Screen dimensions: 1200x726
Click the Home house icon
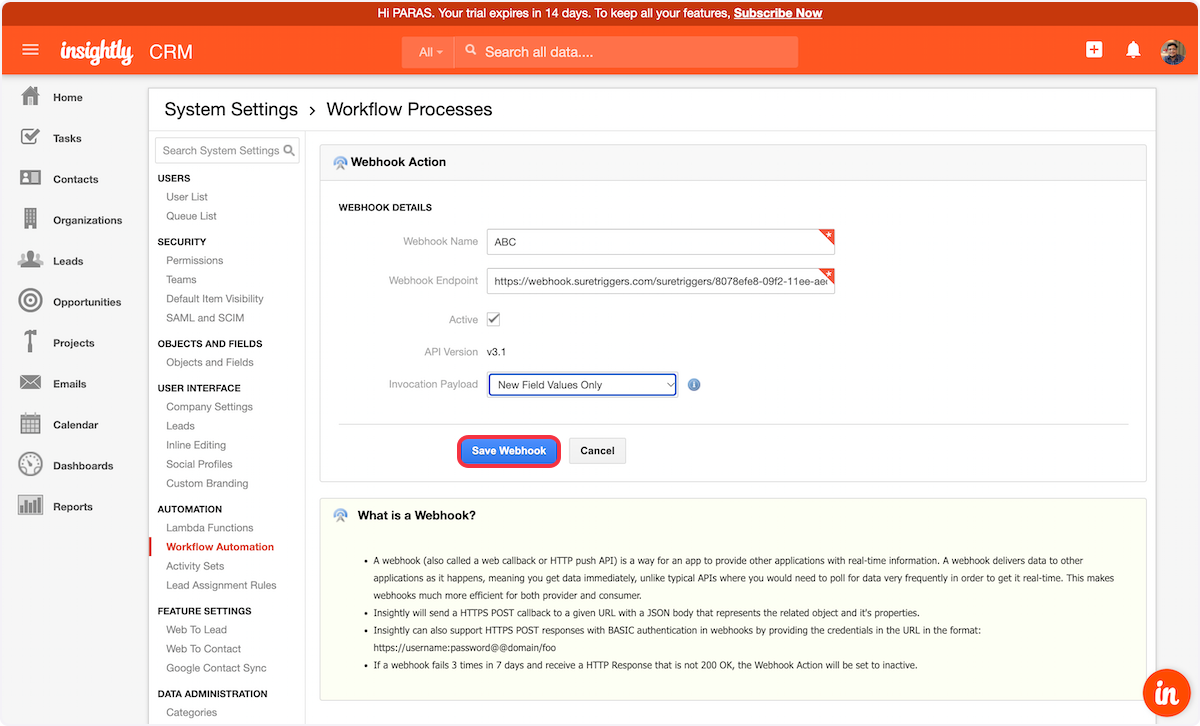coord(31,97)
